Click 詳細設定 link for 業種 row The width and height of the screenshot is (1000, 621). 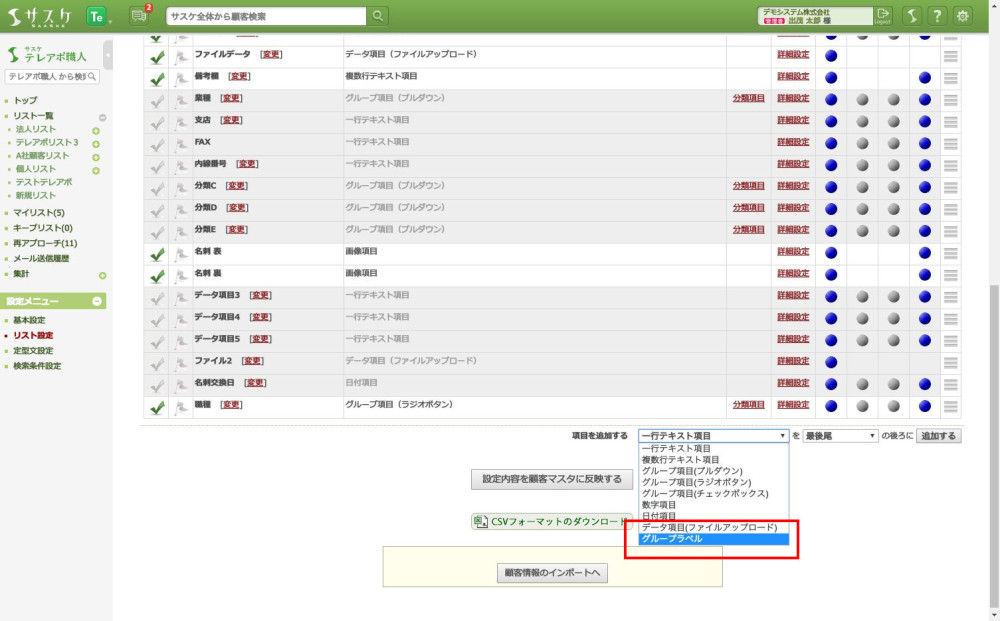tap(793, 98)
